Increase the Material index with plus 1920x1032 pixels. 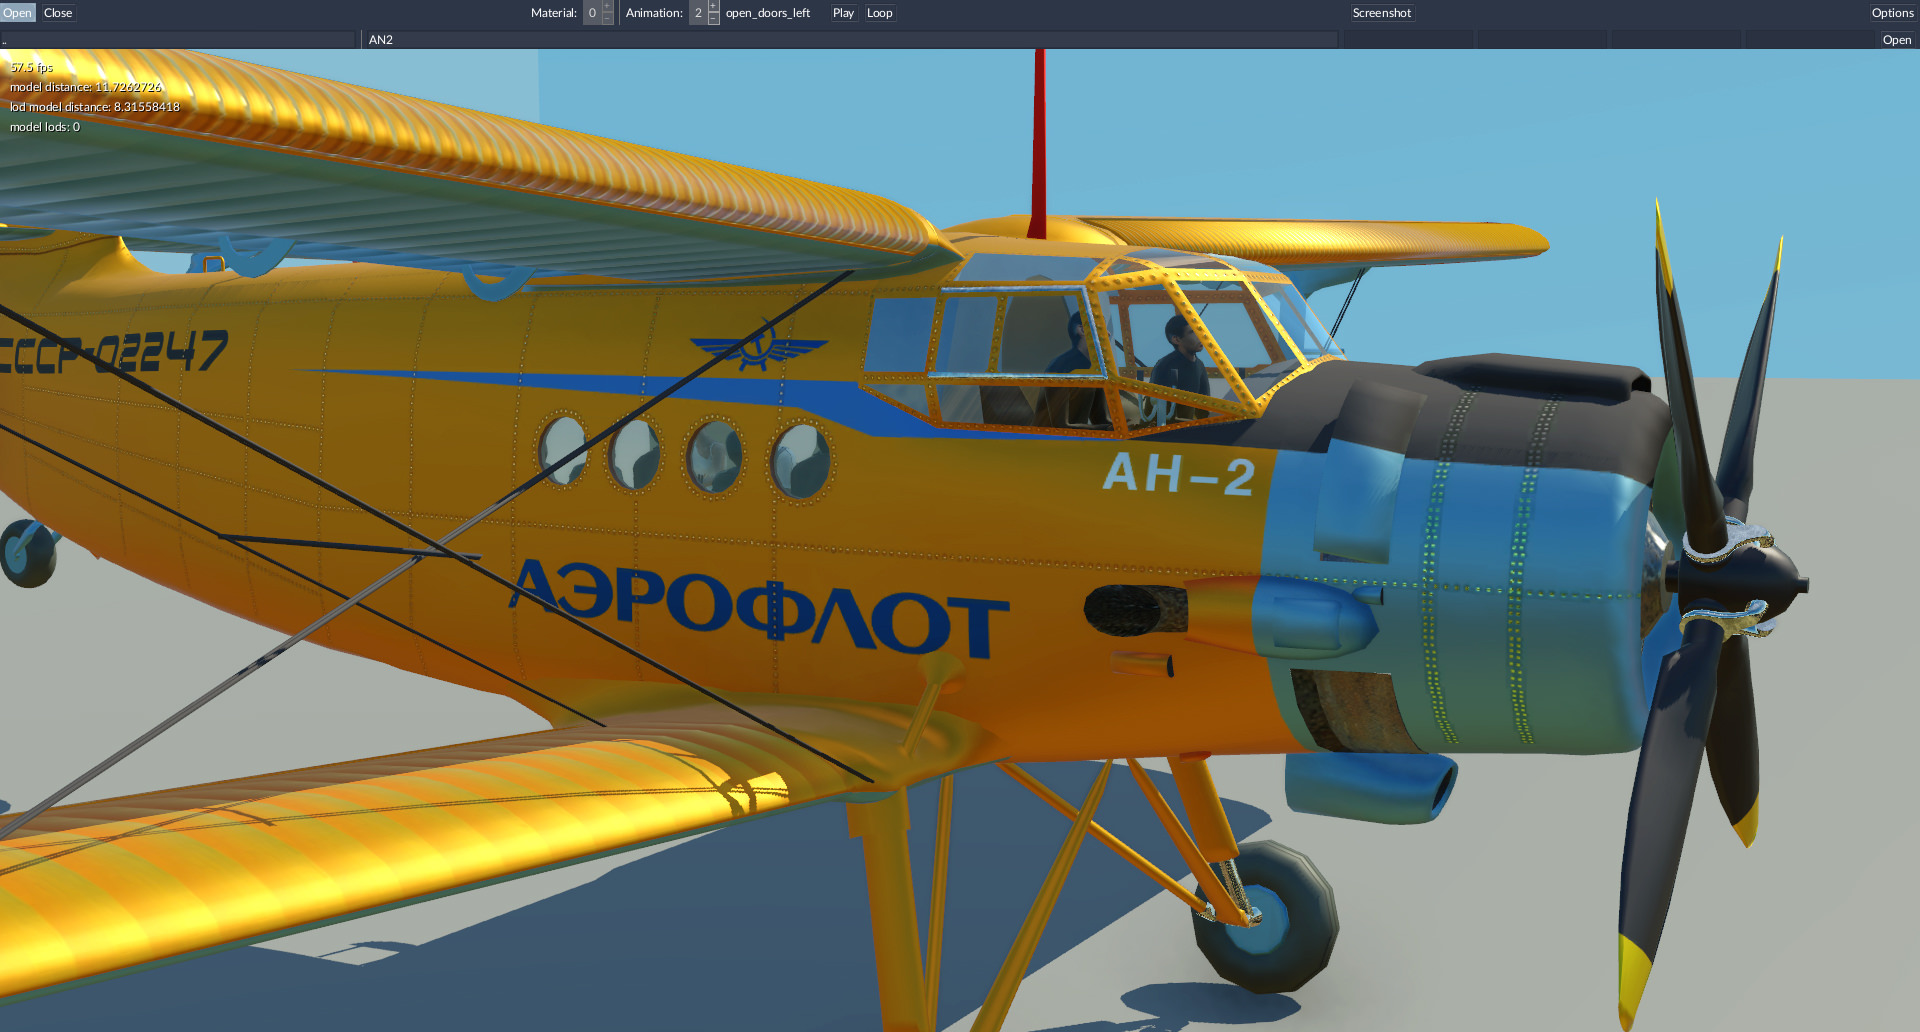tap(607, 7)
